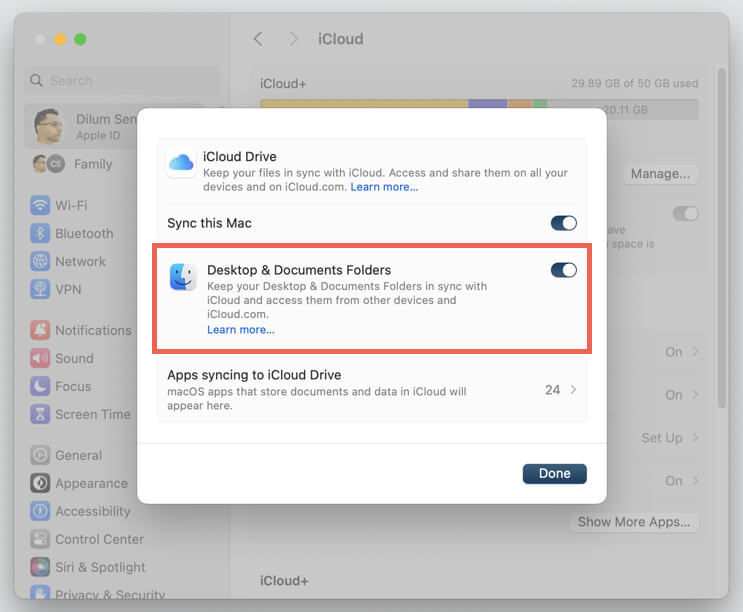Open Siri & Spotlight icon in sidebar
743x612 pixels.
point(40,567)
